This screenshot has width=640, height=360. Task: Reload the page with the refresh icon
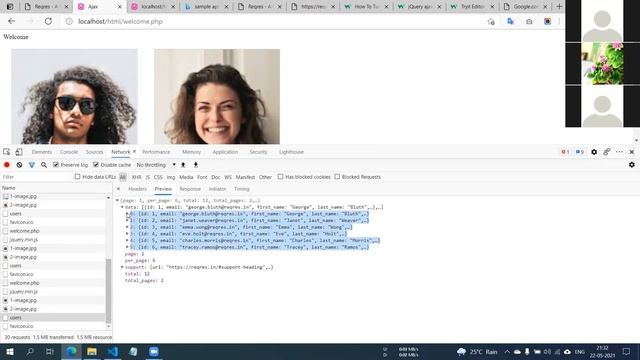click(48, 21)
